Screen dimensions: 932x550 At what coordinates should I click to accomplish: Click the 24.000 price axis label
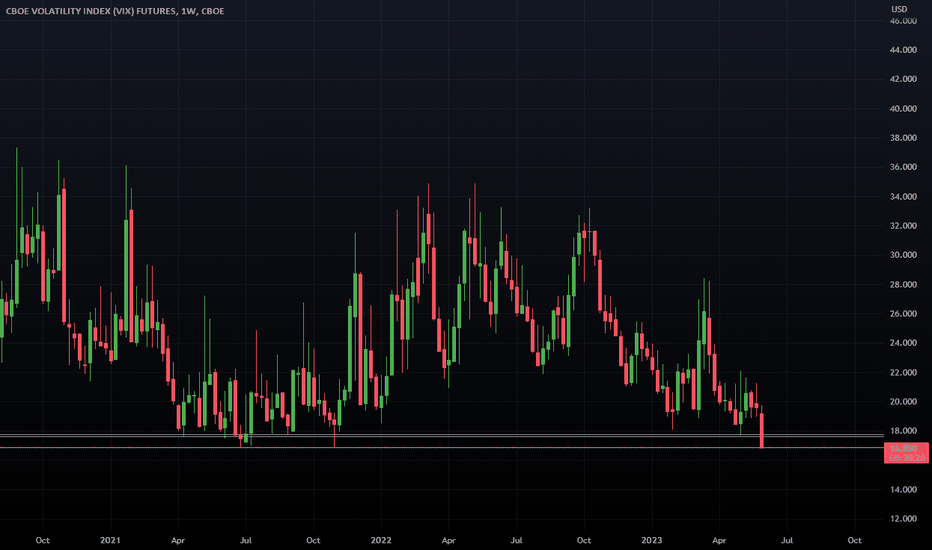(x=903, y=343)
